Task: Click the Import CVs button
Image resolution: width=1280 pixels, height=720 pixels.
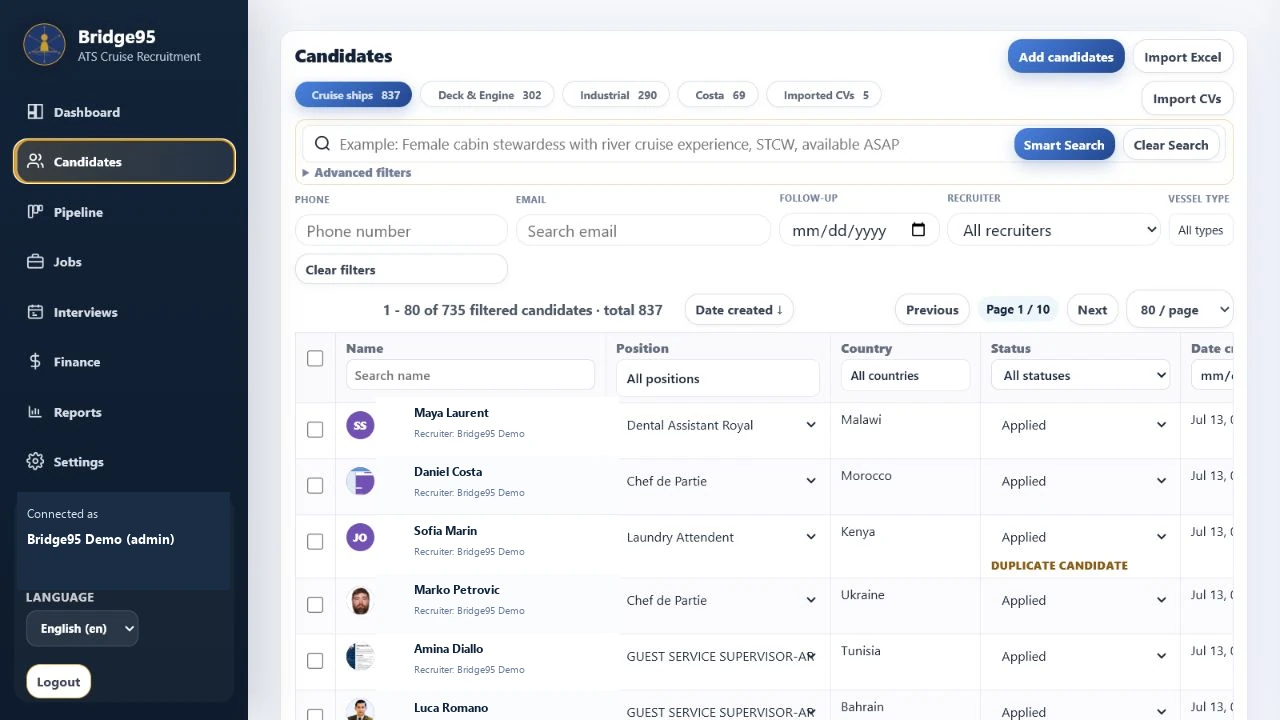Action: coord(1187,98)
